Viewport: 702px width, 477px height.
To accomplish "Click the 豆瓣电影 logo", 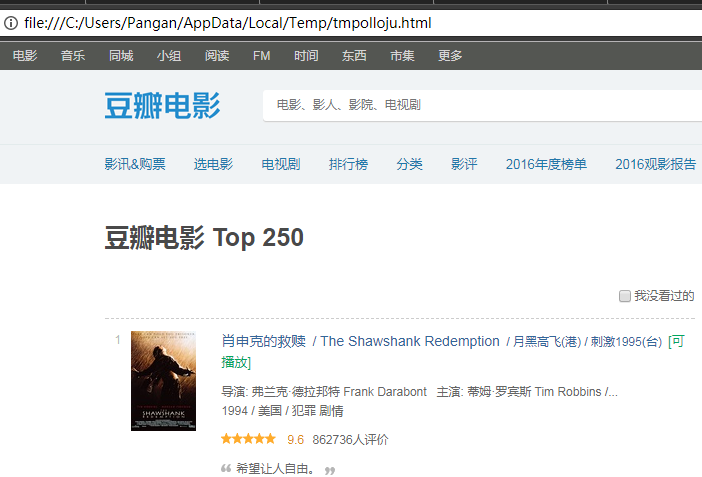I will click(163, 106).
